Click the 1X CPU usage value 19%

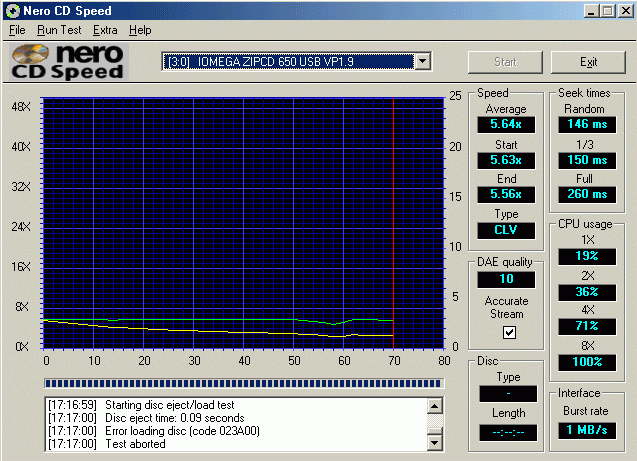587,256
